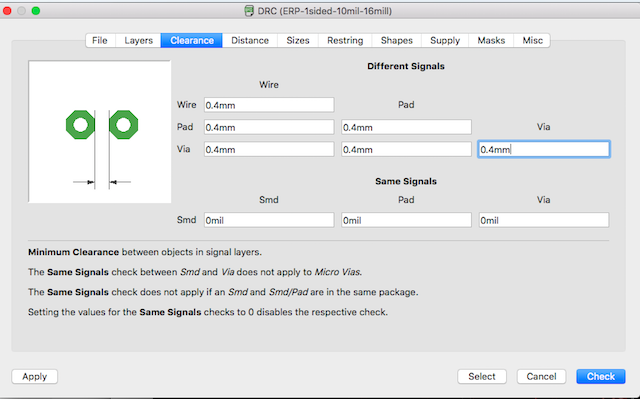Click the green zoom window button
Screen dimensions: 640x399
(36, 11)
